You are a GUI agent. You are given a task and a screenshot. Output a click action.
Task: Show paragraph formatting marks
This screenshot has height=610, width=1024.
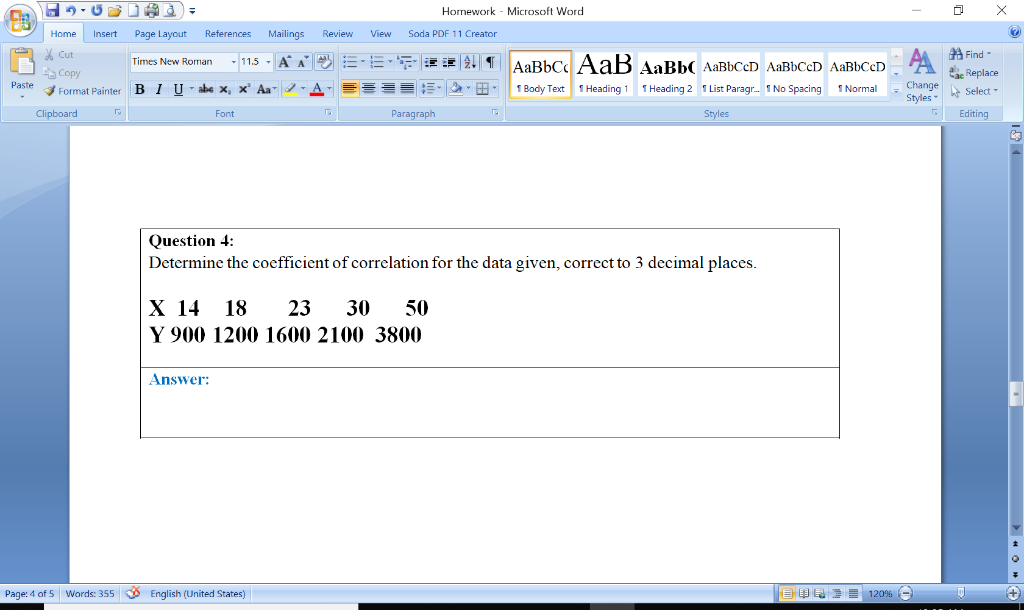click(488, 61)
